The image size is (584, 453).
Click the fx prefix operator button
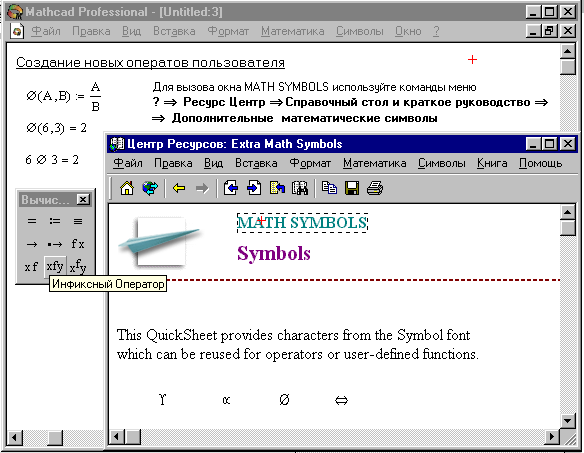(78, 244)
